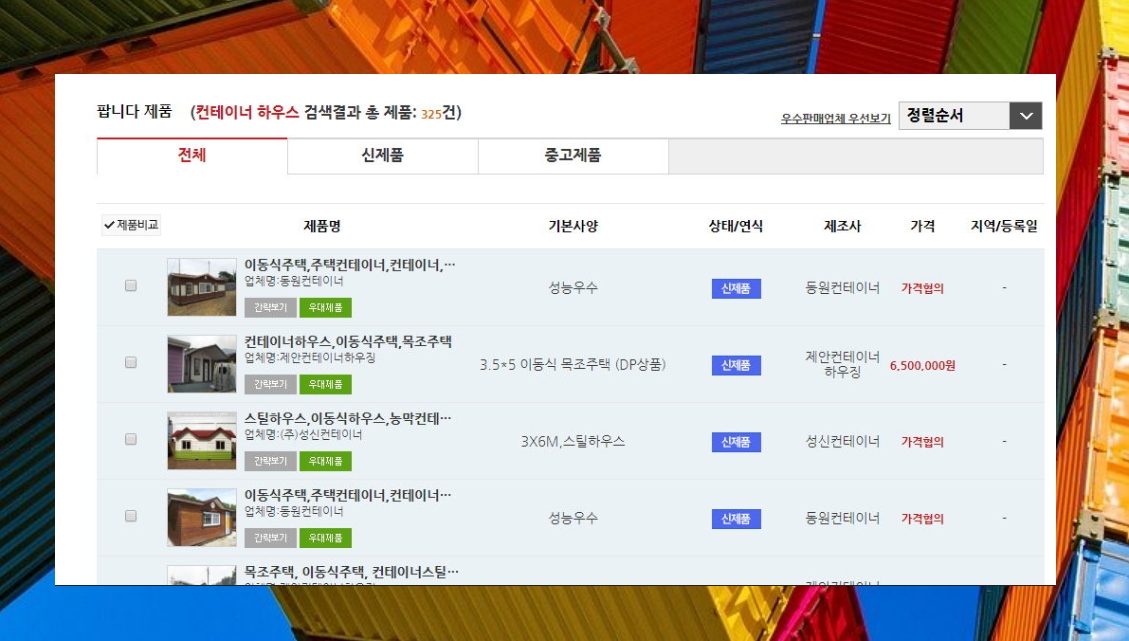Click 우대제품 badge on the brown wooden house 동원컨테이너 listing

[325, 538]
